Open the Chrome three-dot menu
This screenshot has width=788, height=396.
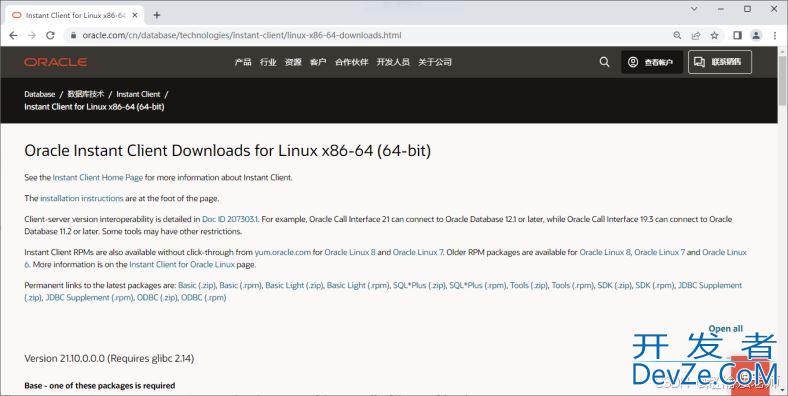774,35
